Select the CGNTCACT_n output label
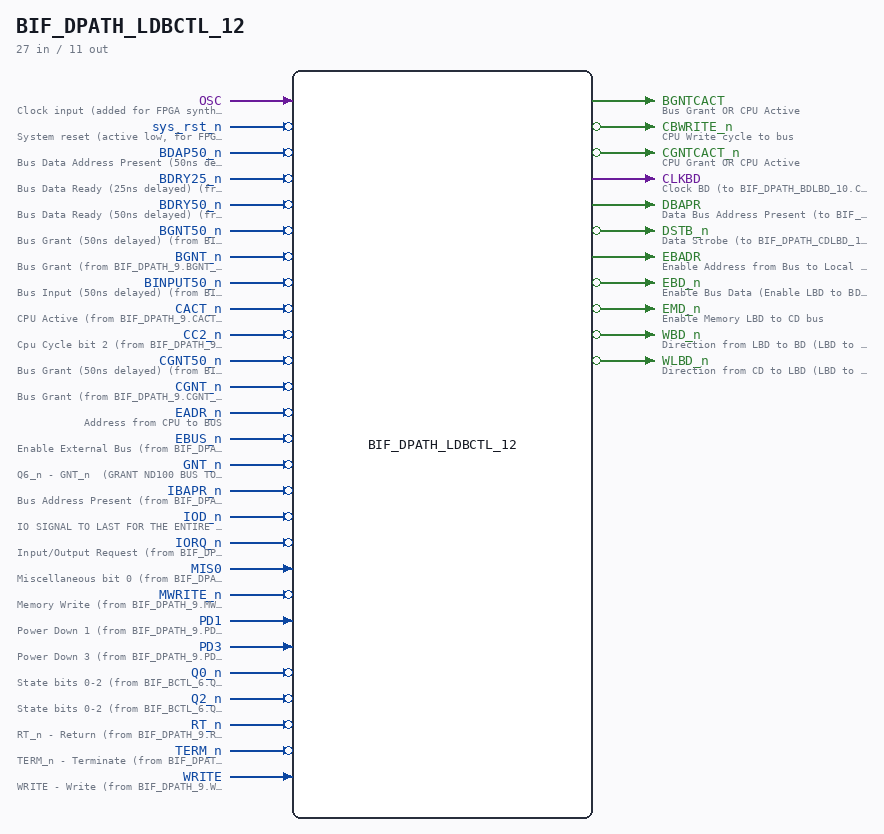The height and width of the screenshot is (834, 884). [x=701, y=153]
